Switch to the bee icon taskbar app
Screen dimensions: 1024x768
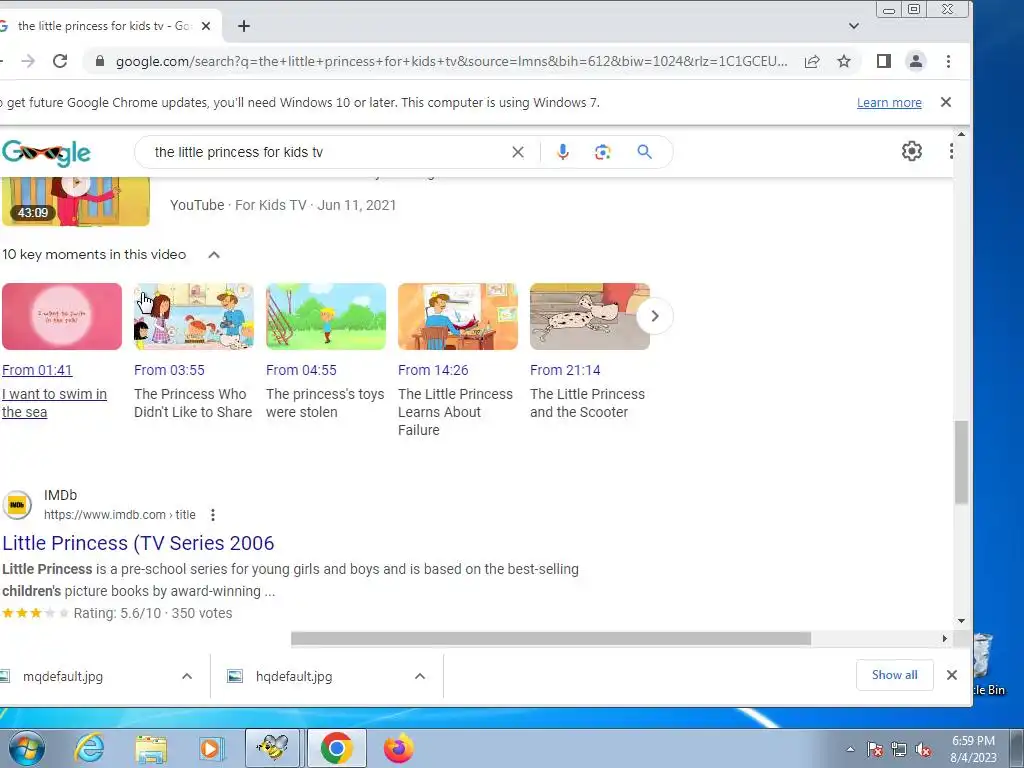(272, 748)
